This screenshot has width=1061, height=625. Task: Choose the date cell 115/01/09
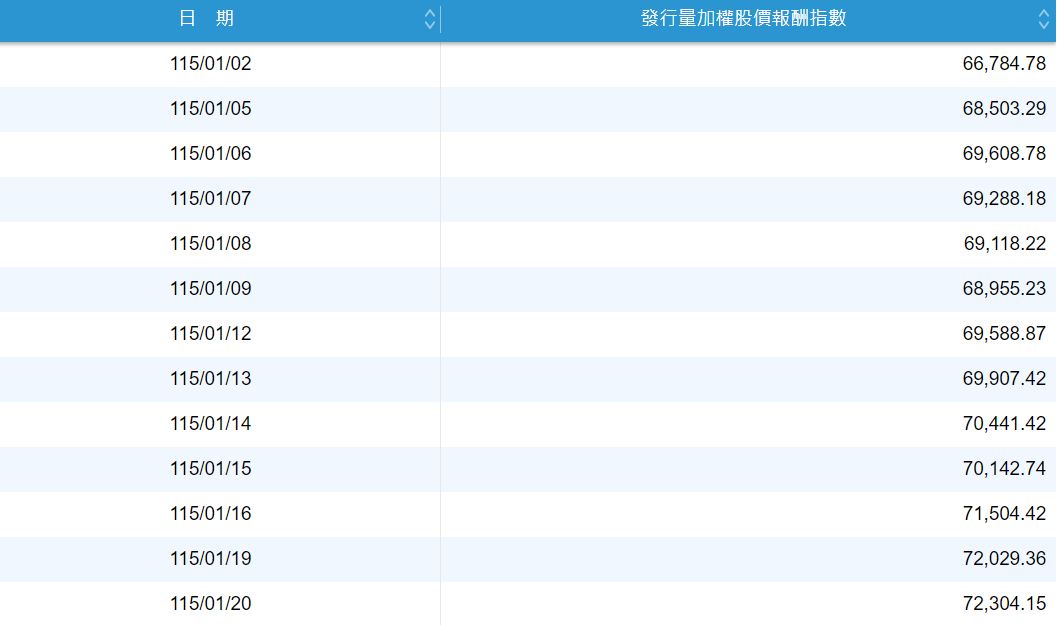point(211,289)
